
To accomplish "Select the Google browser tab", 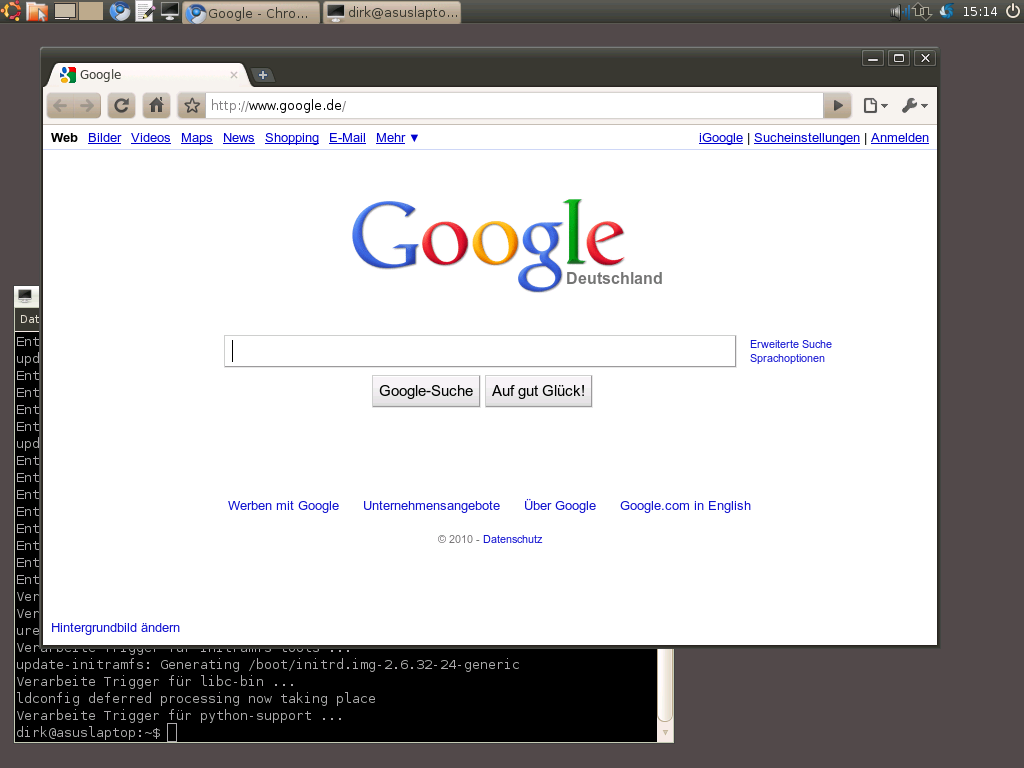I will tap(148, 75).
